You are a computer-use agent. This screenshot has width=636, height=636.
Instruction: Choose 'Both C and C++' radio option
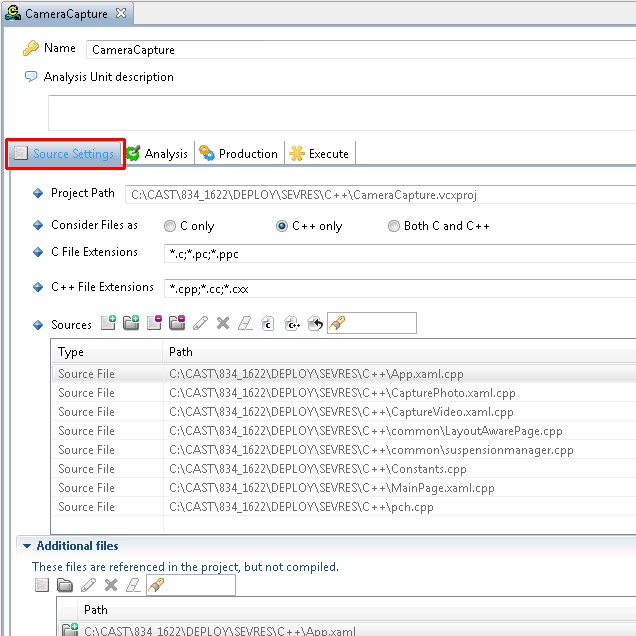(394, 226)
